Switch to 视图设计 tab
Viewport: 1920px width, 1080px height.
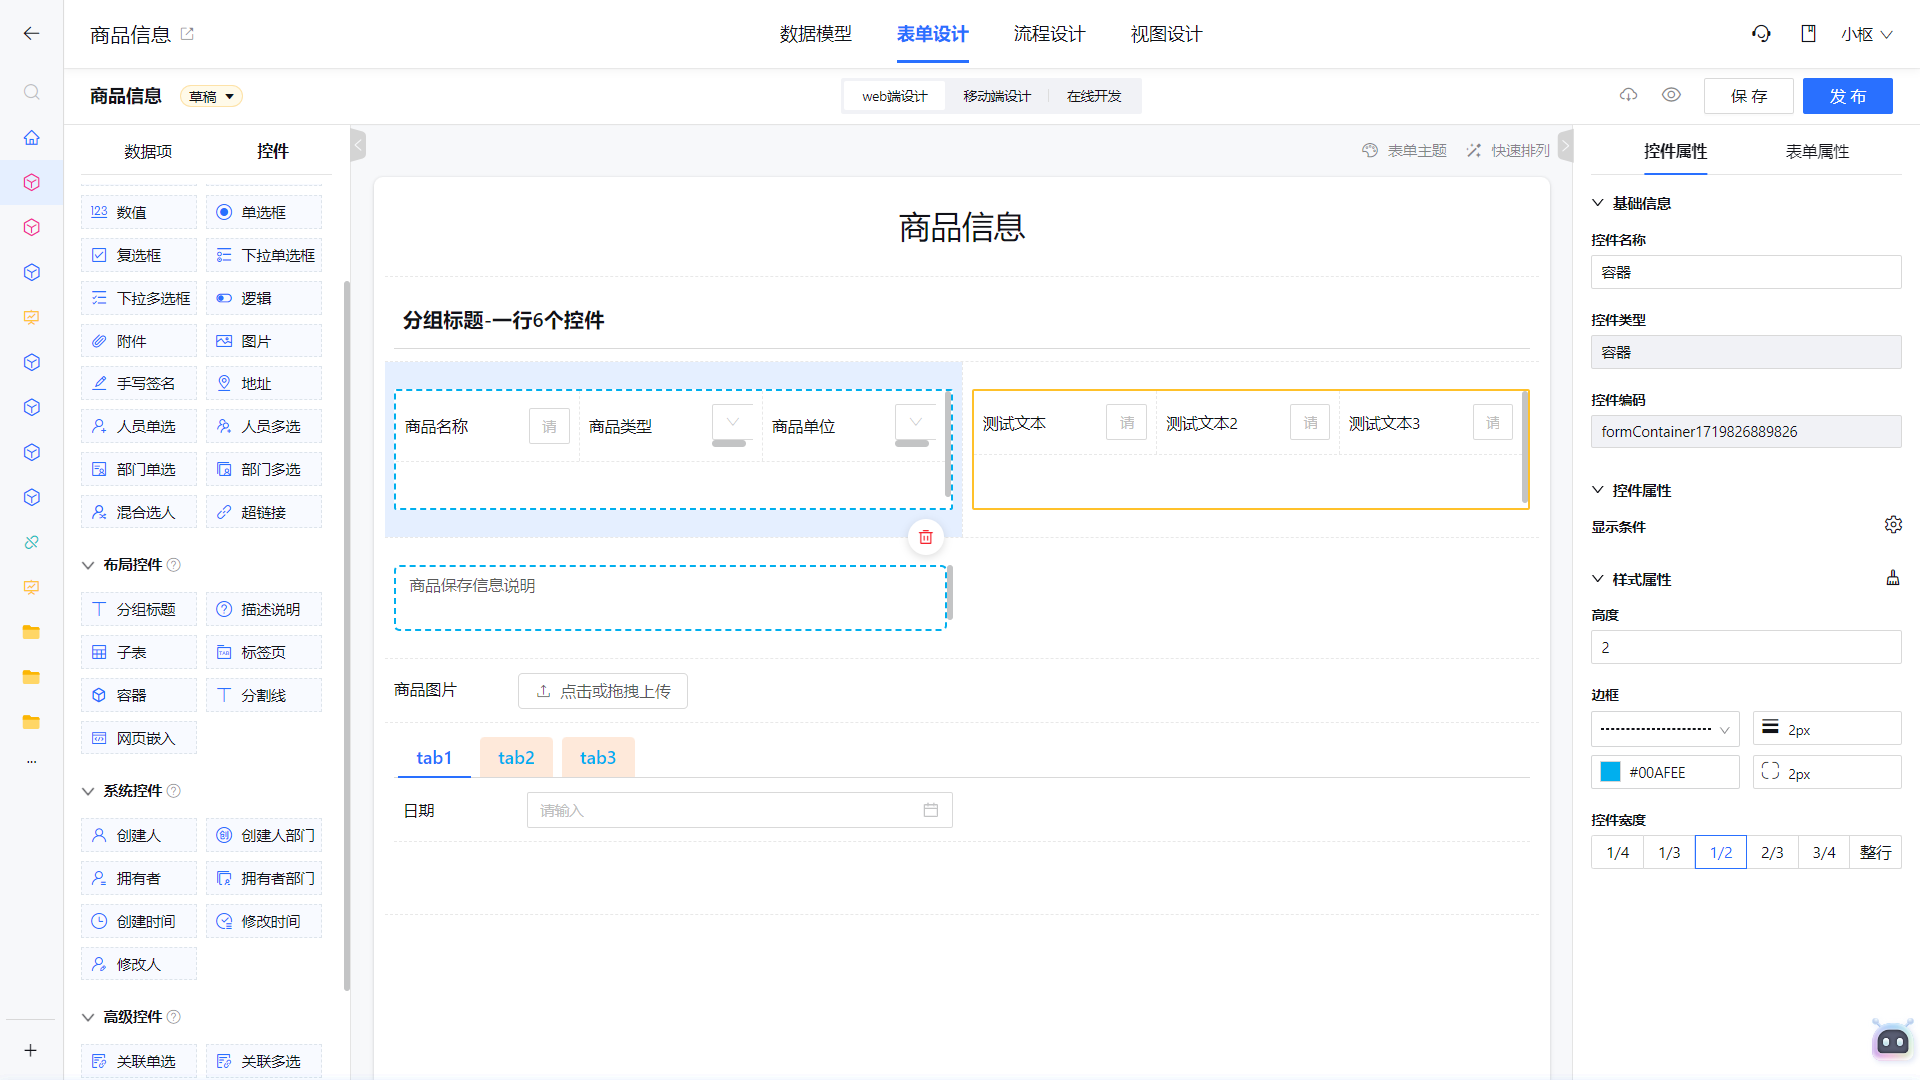click(x=1166, y=34)
